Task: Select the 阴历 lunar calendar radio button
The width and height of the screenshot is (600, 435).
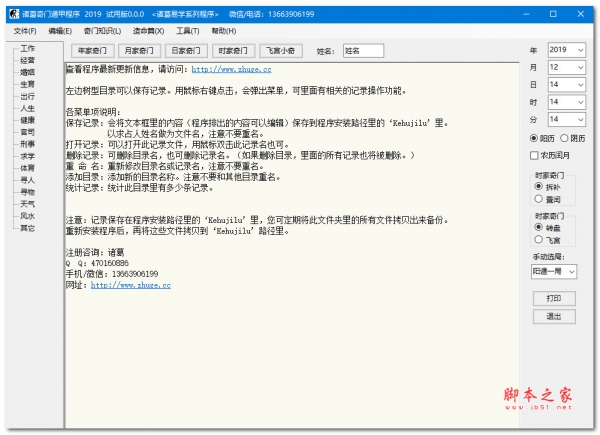Action: point(572,138)
